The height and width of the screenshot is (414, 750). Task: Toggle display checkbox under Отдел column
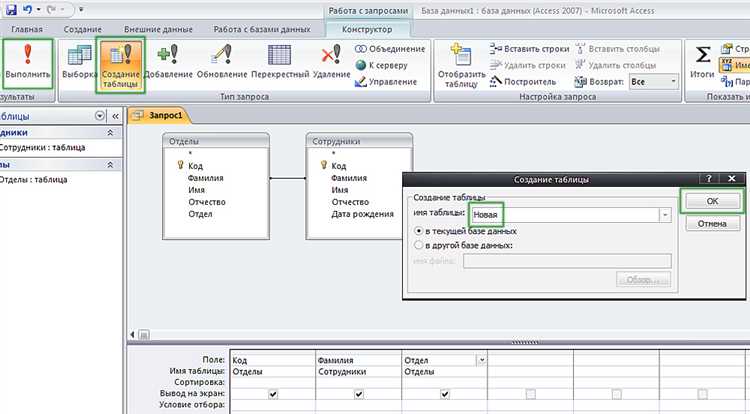pyautogui.click(x=444, y=394)
